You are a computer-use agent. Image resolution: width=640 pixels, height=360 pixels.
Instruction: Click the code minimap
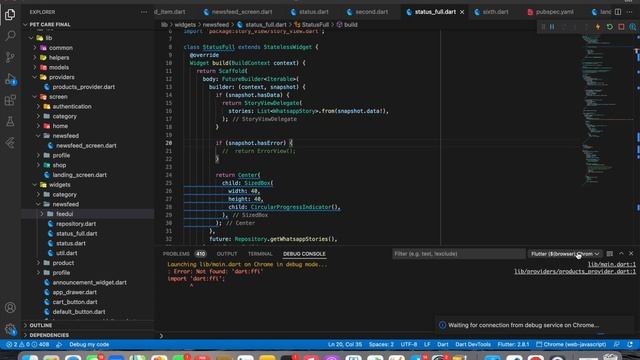point(608,110)
